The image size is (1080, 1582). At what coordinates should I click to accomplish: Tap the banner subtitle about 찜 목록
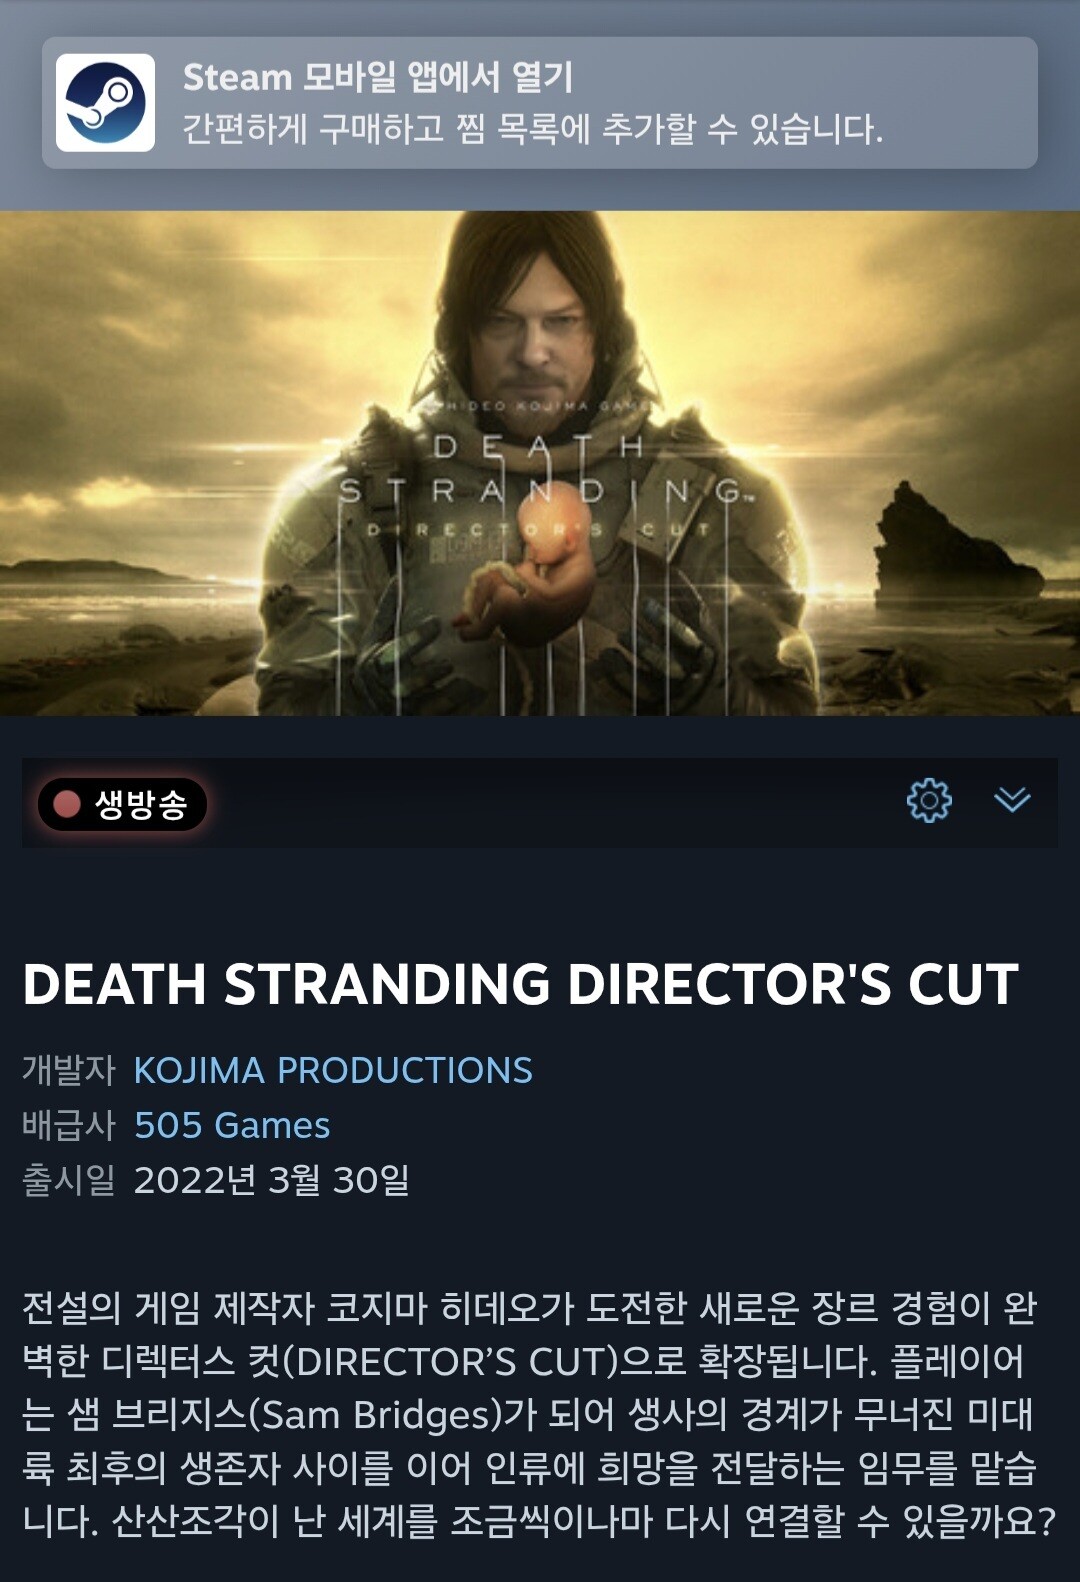tap(533, 129)
